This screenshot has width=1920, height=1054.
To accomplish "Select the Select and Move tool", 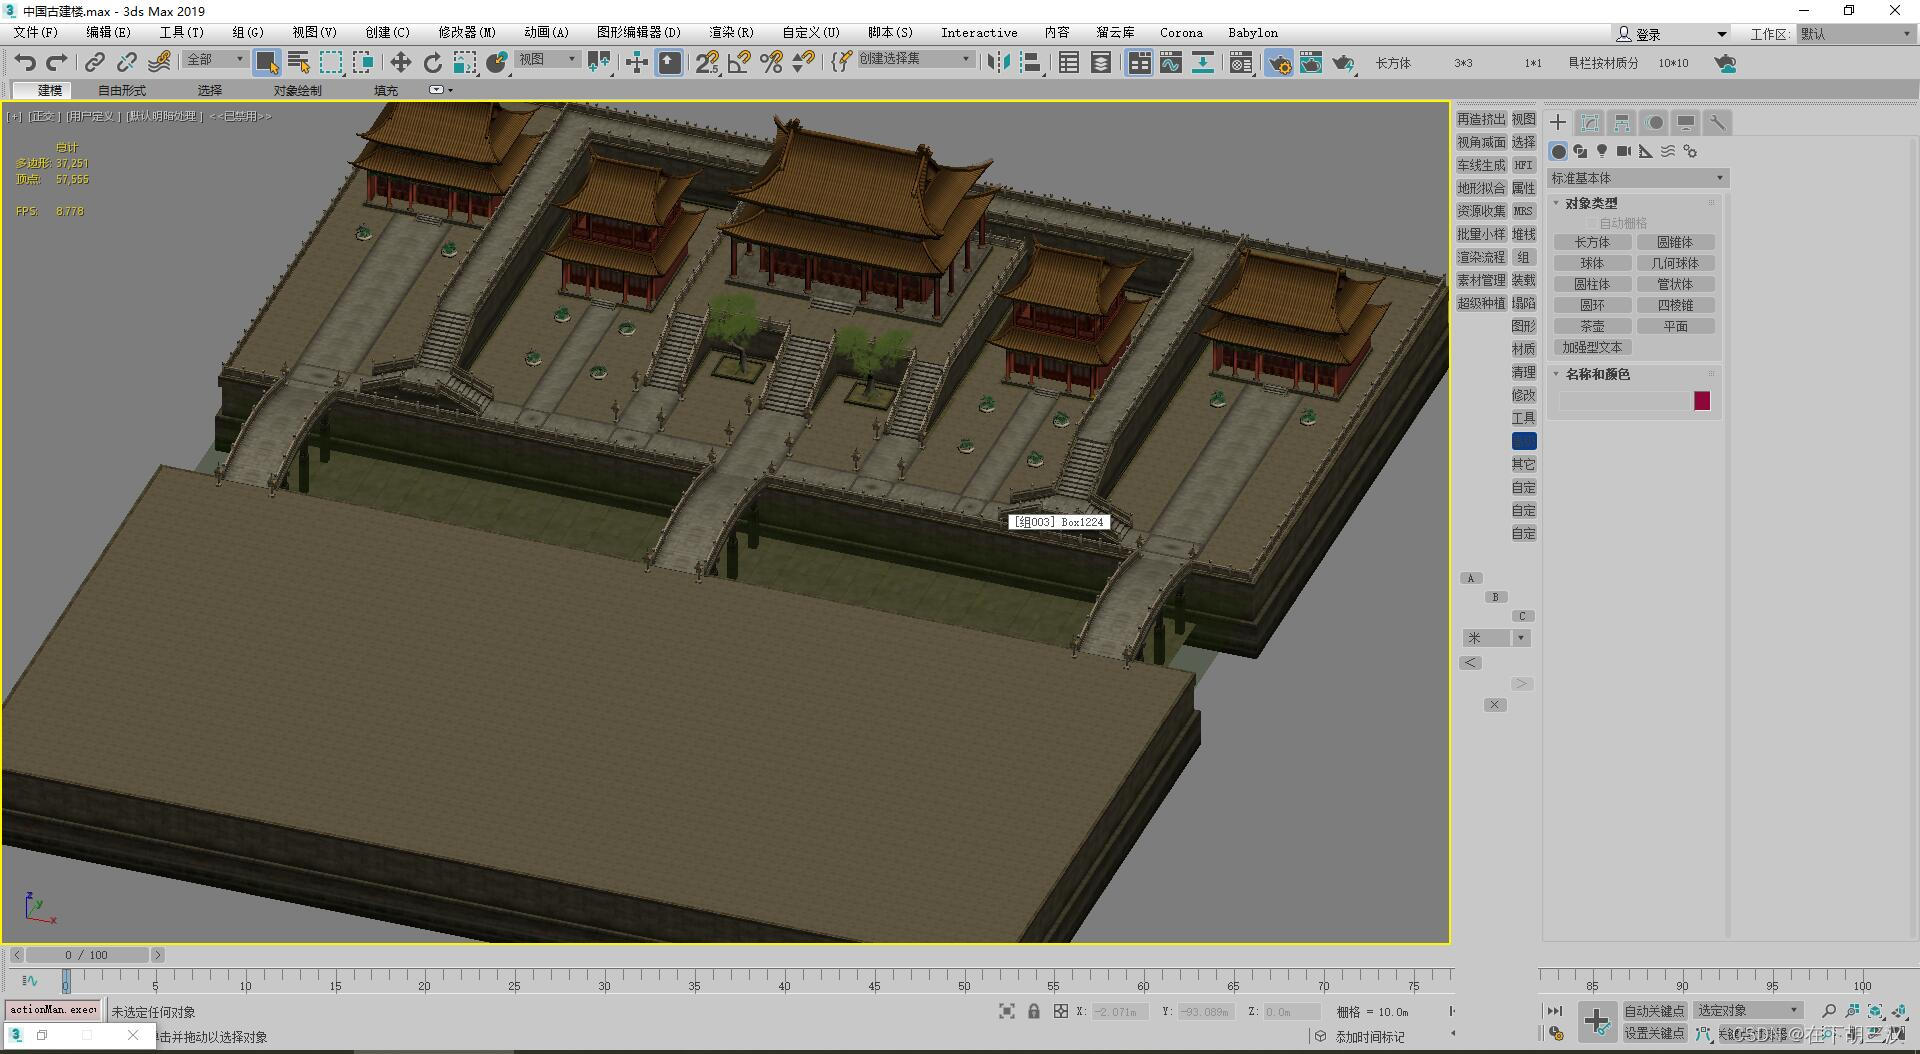I will point(400,63).
